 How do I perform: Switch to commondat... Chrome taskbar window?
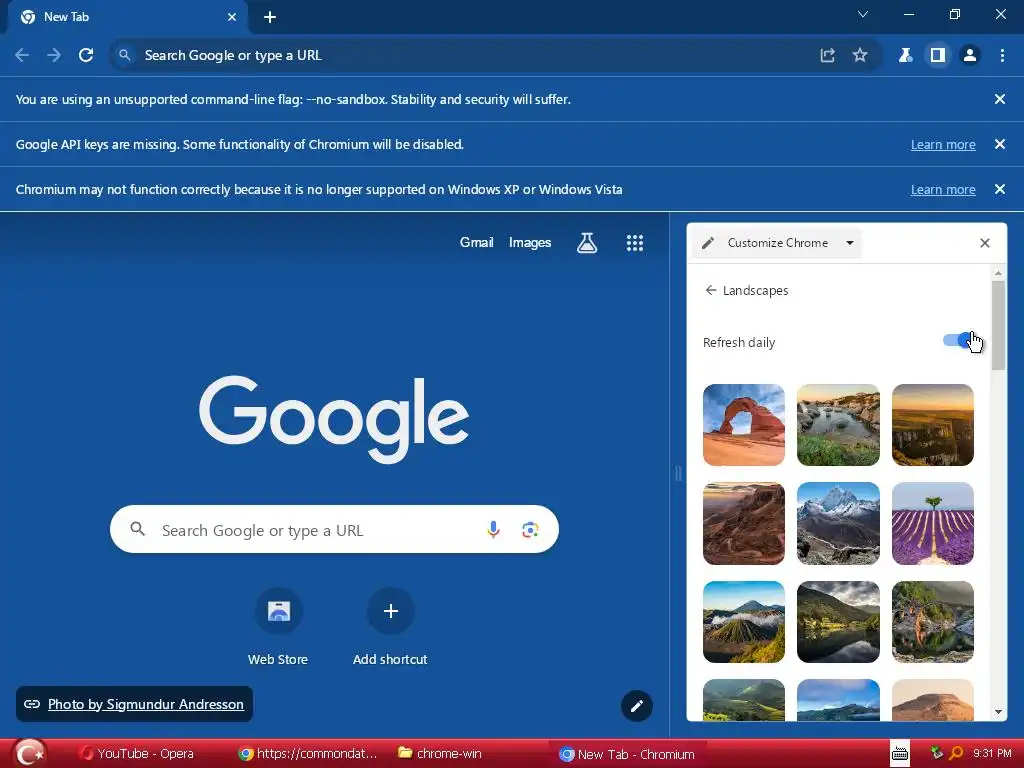click(x=308, y=754)
